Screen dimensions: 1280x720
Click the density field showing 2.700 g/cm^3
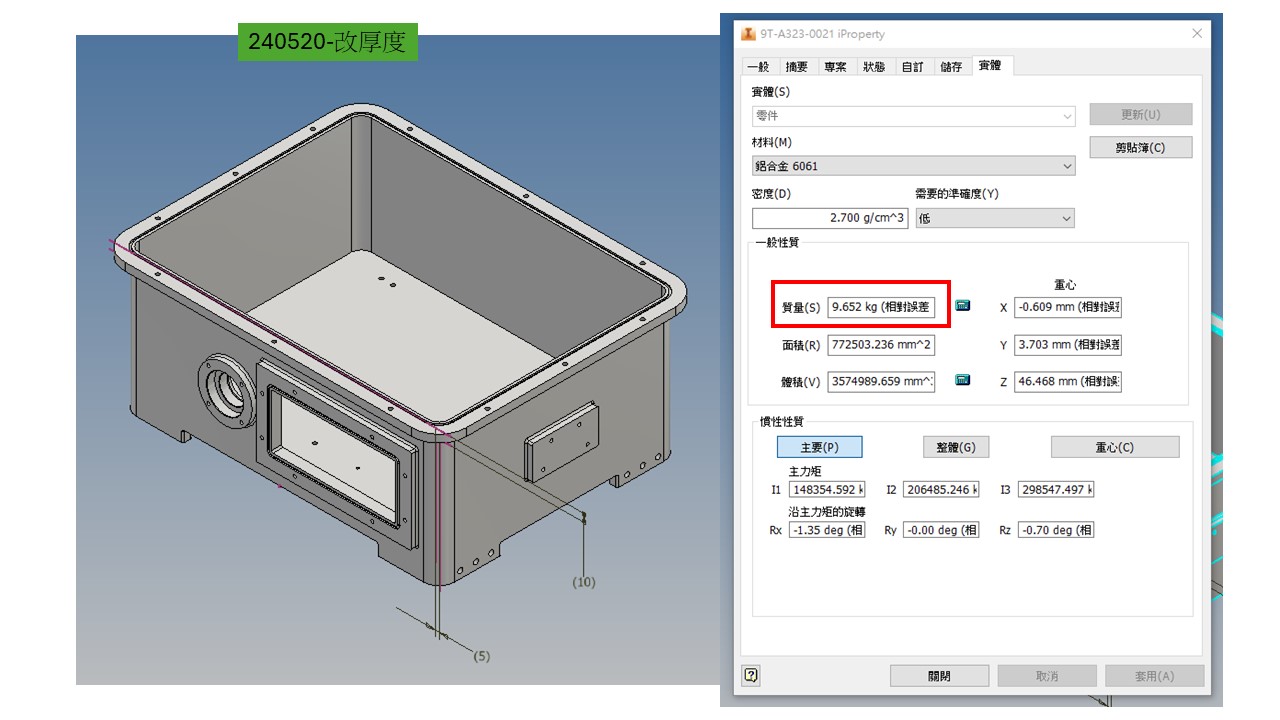[830, 218]
